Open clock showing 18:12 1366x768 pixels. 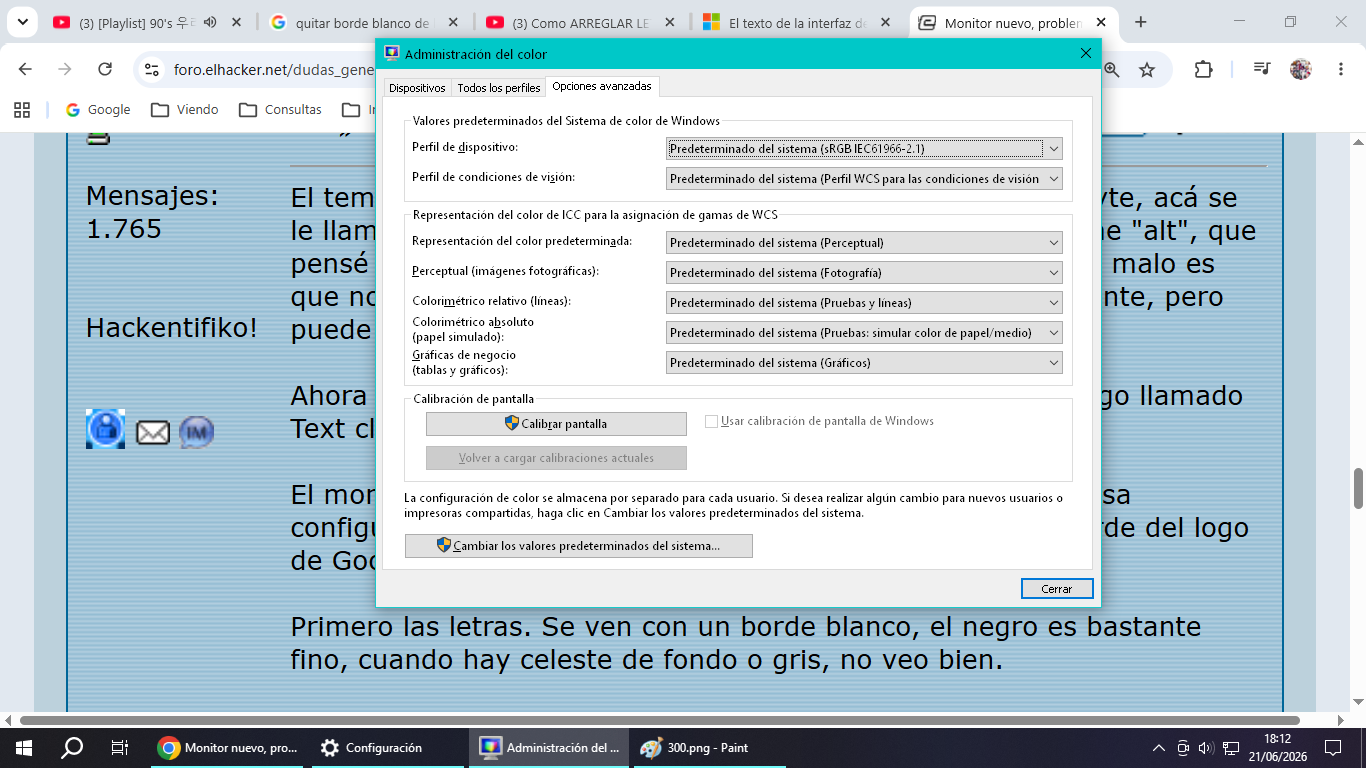coord(1277,747)
